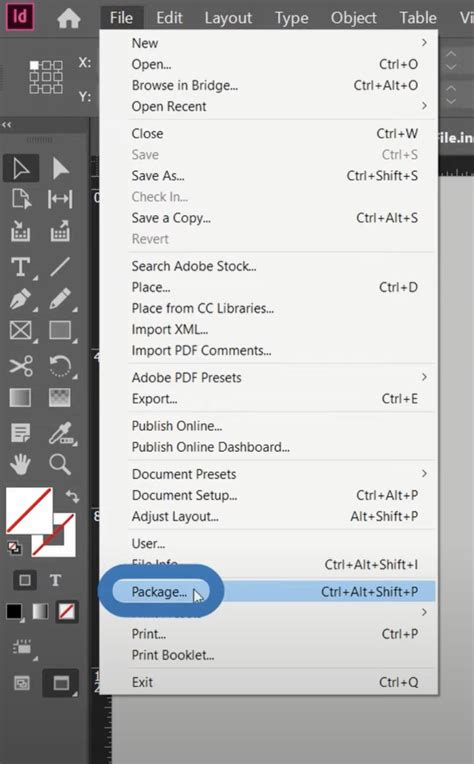Image resolution: width=474 pixels, height=764 pixels.
Task: Click the Fill color box
Action: (29, 510)
